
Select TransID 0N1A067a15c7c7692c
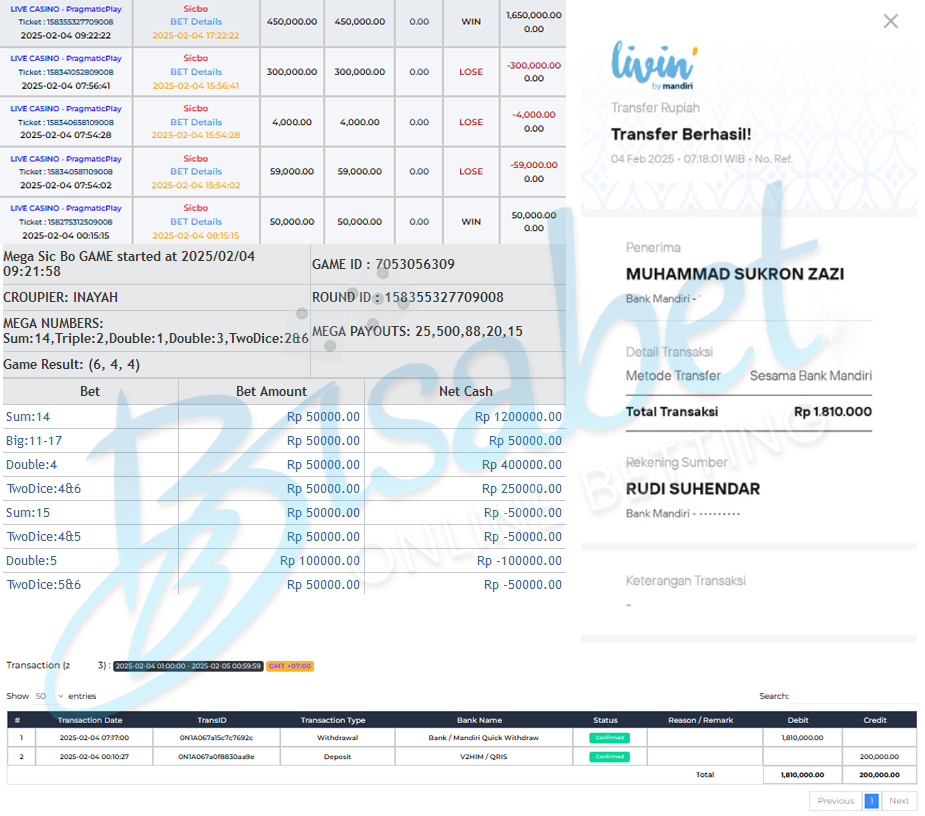tap(216, 738)
